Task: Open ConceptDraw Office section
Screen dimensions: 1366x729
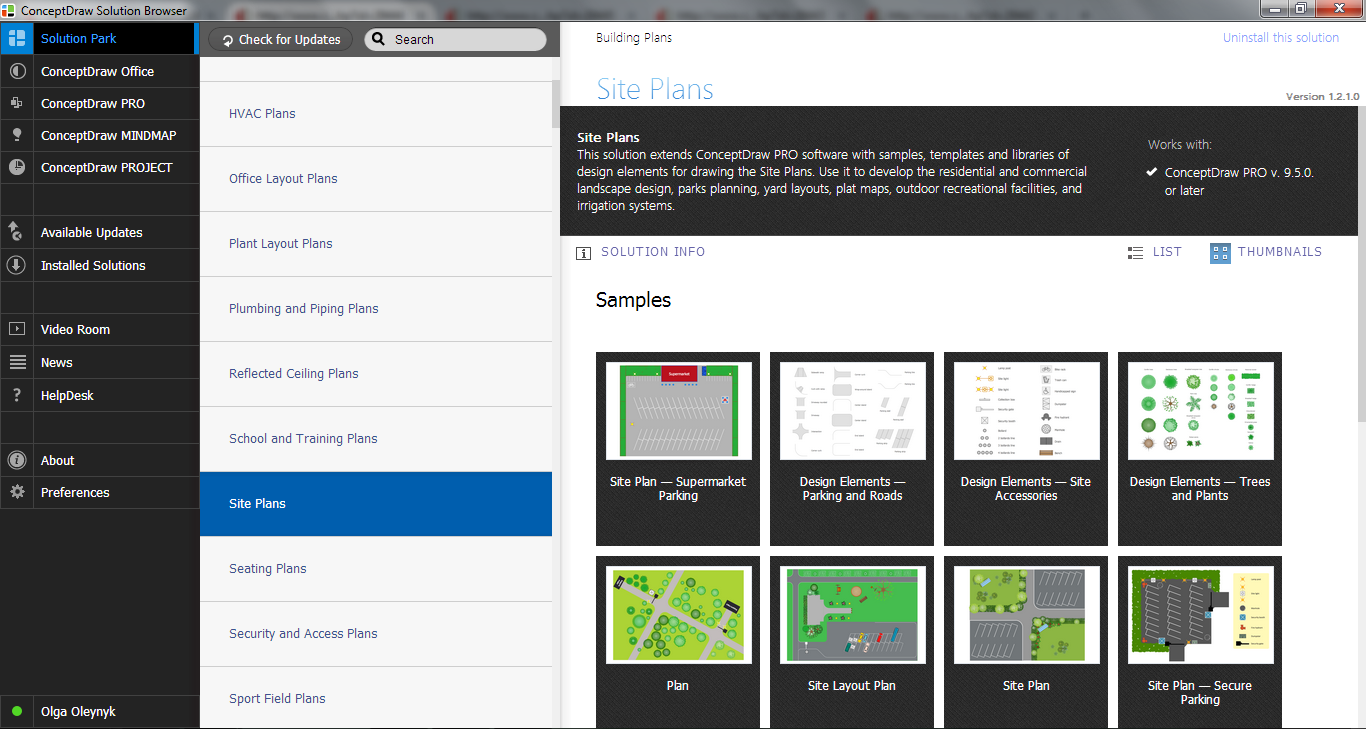Action: click(x=100, y=71)
